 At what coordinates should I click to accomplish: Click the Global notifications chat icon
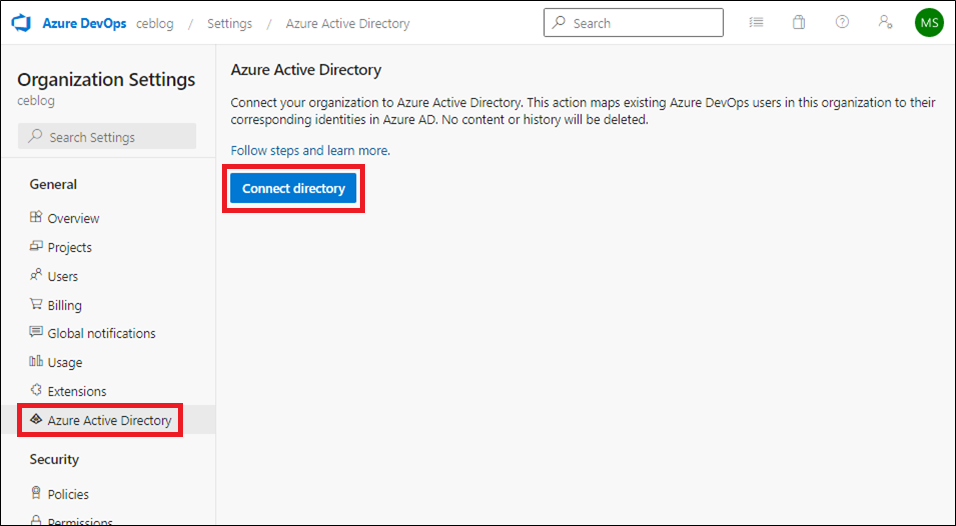click(36, 333)
